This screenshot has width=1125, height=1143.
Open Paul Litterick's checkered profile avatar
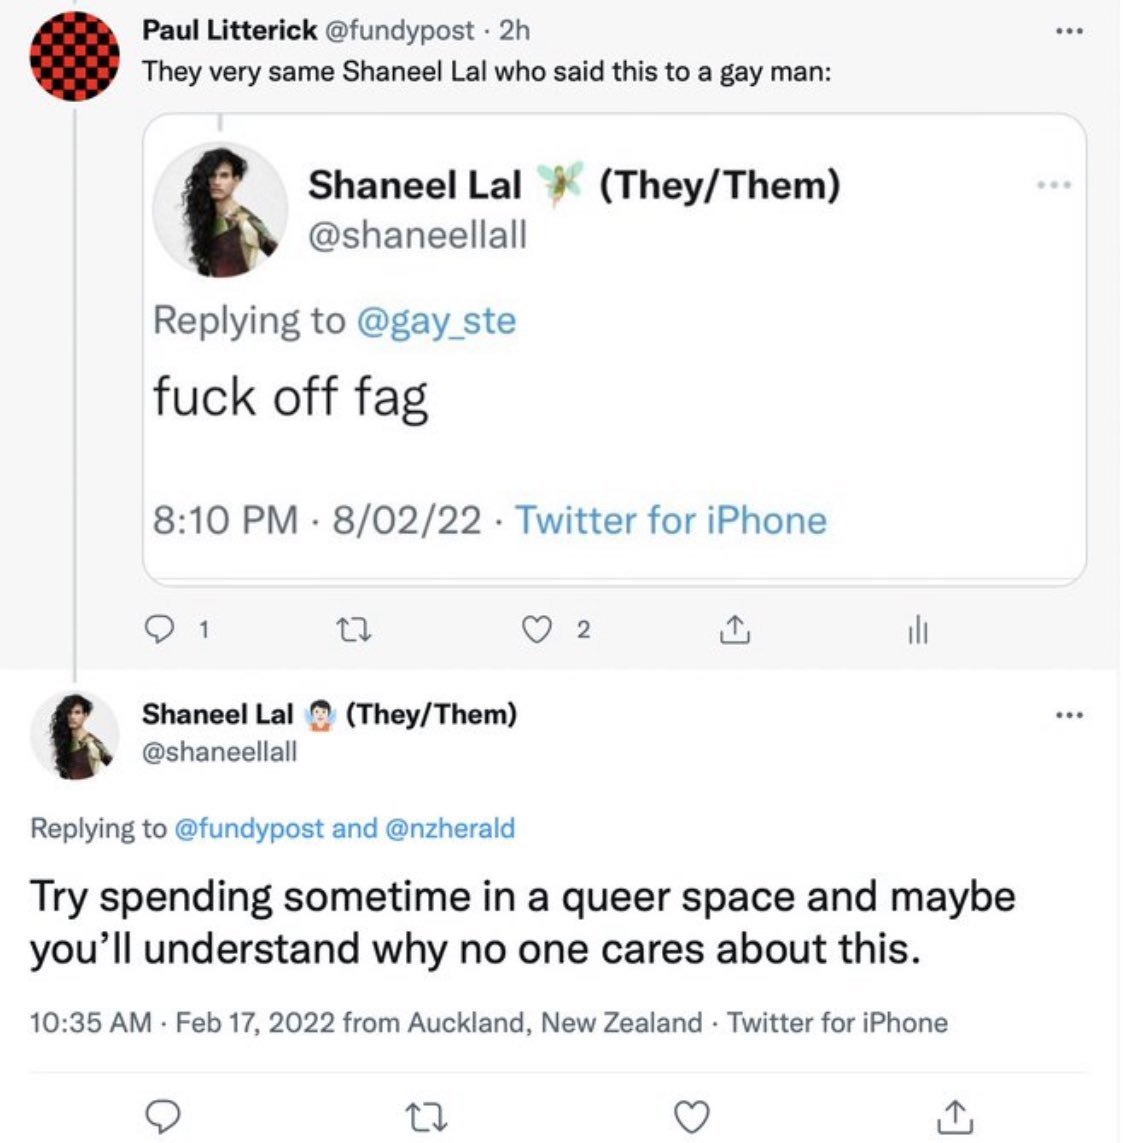coord(75,56)
